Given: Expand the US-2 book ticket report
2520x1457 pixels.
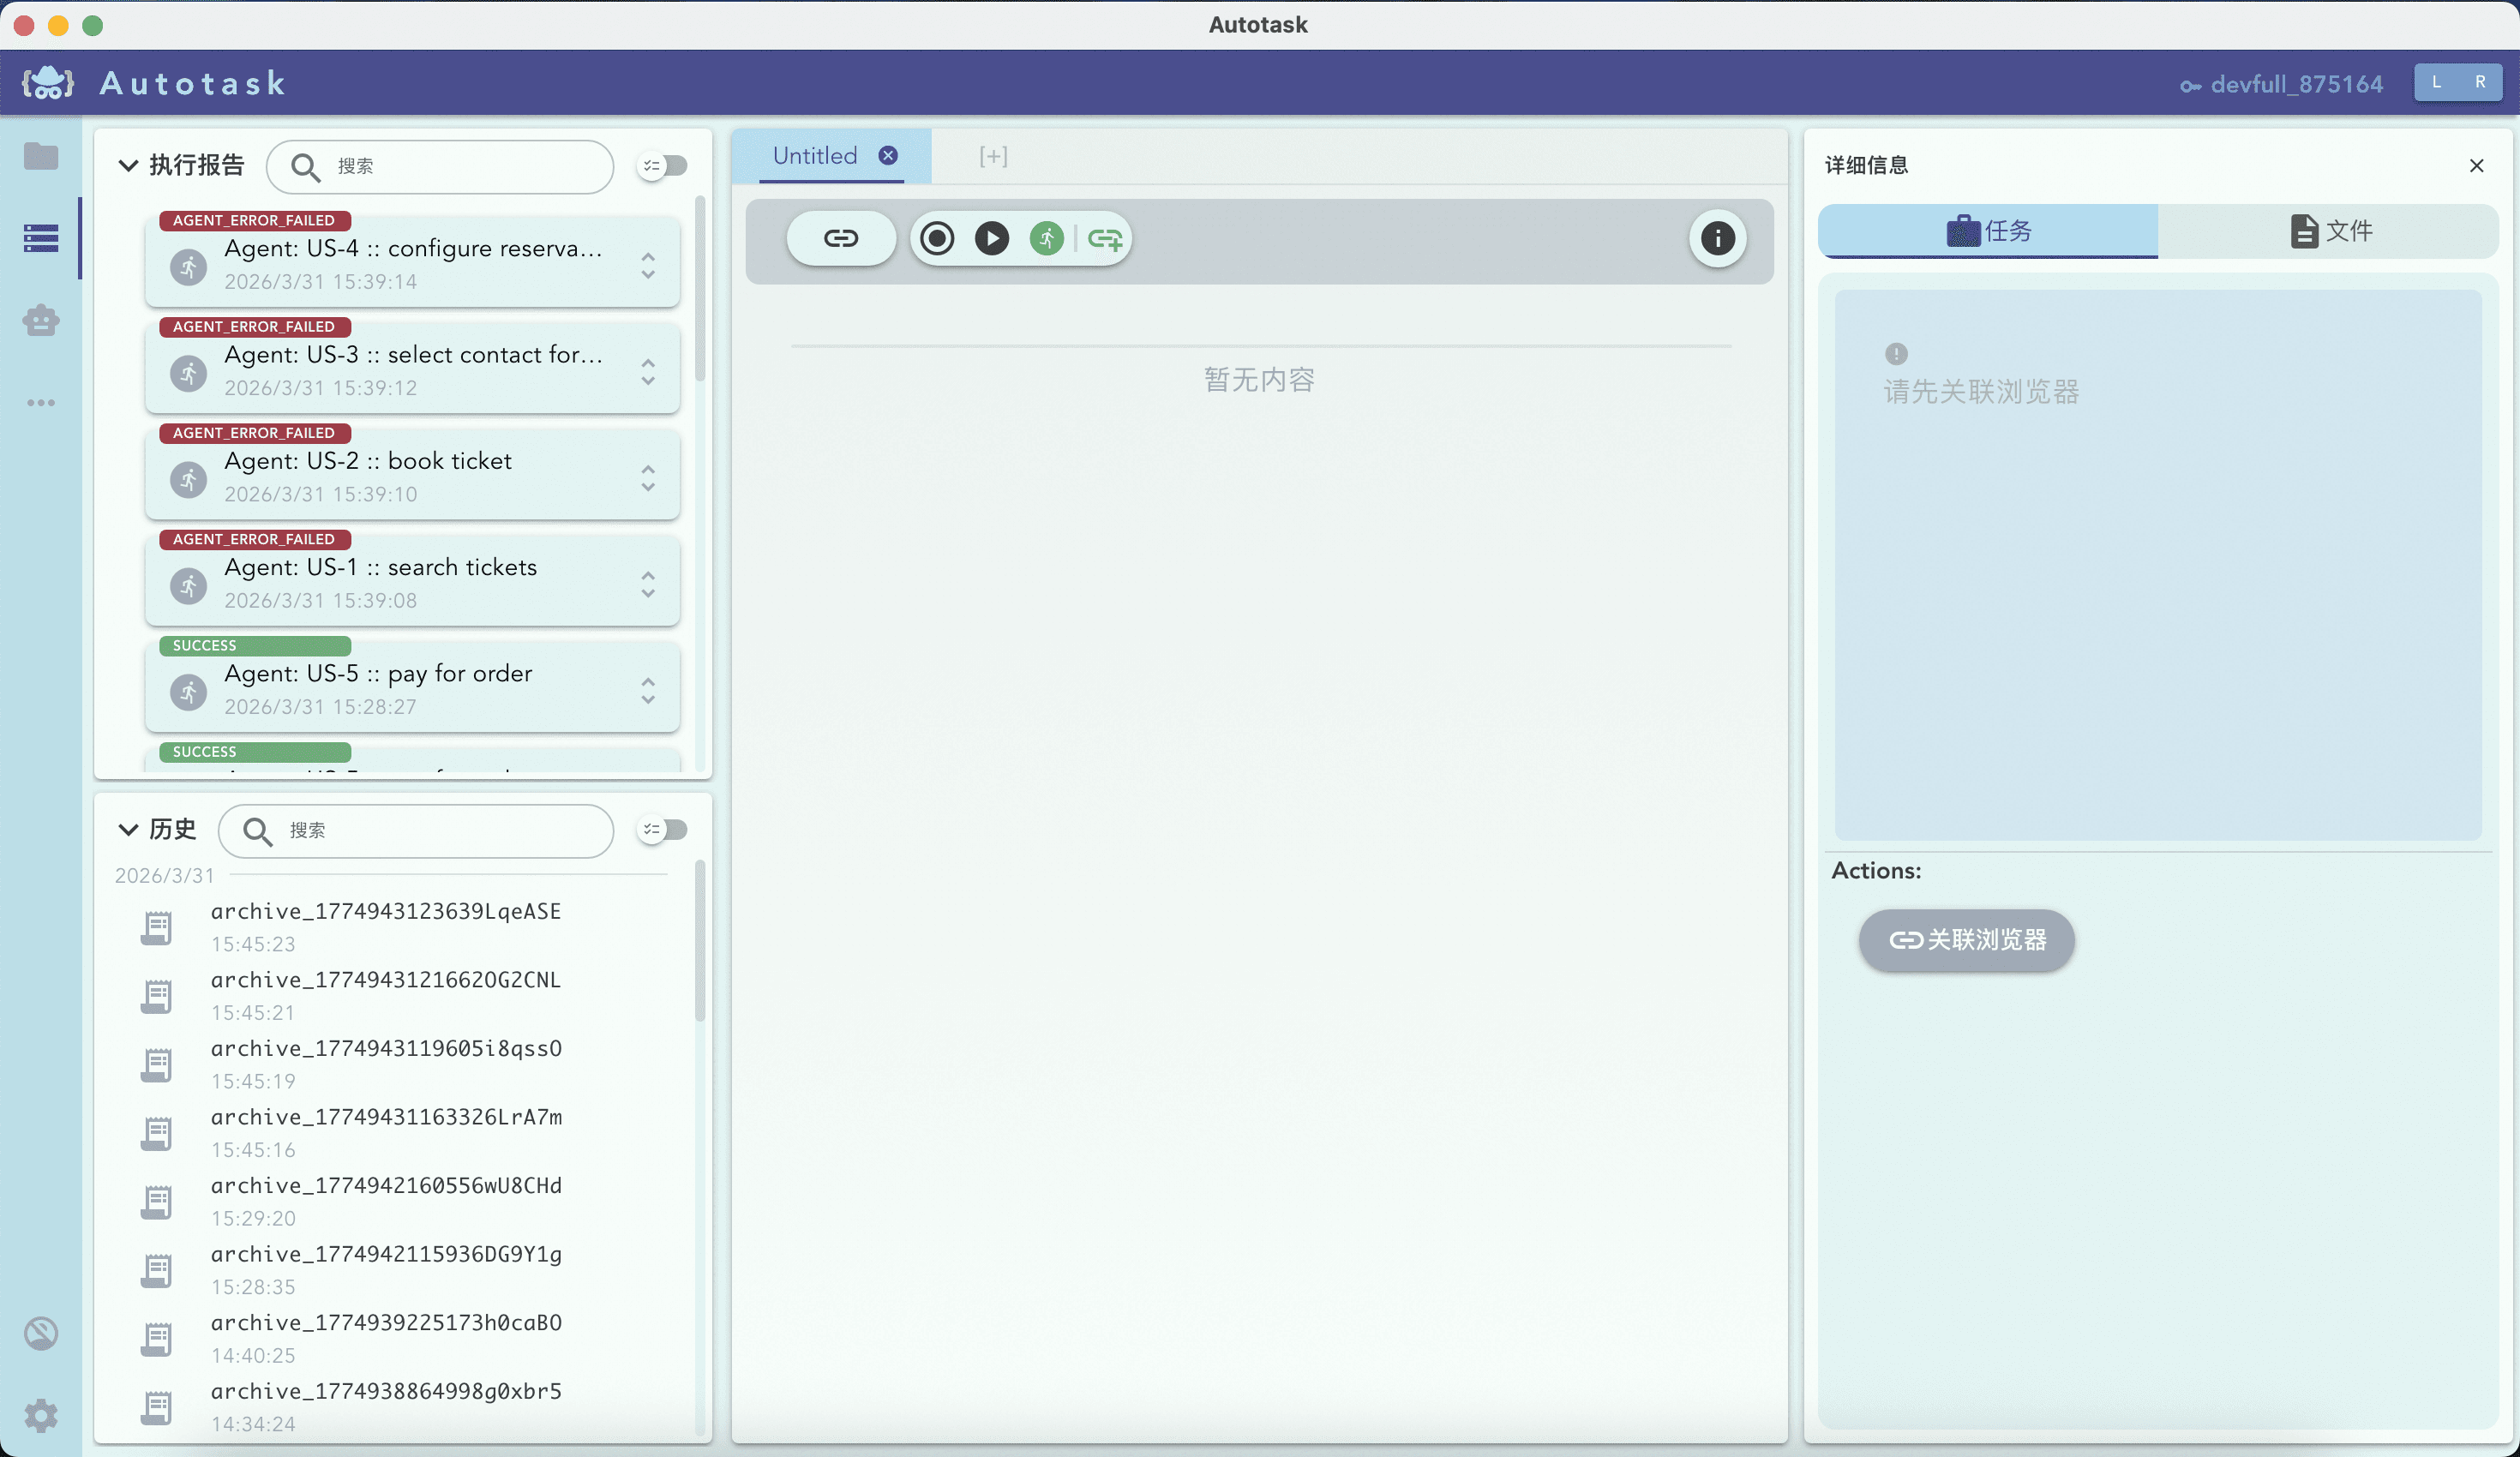Looking at the screenshot, I should pyautogui.click(x=648, y=478).
